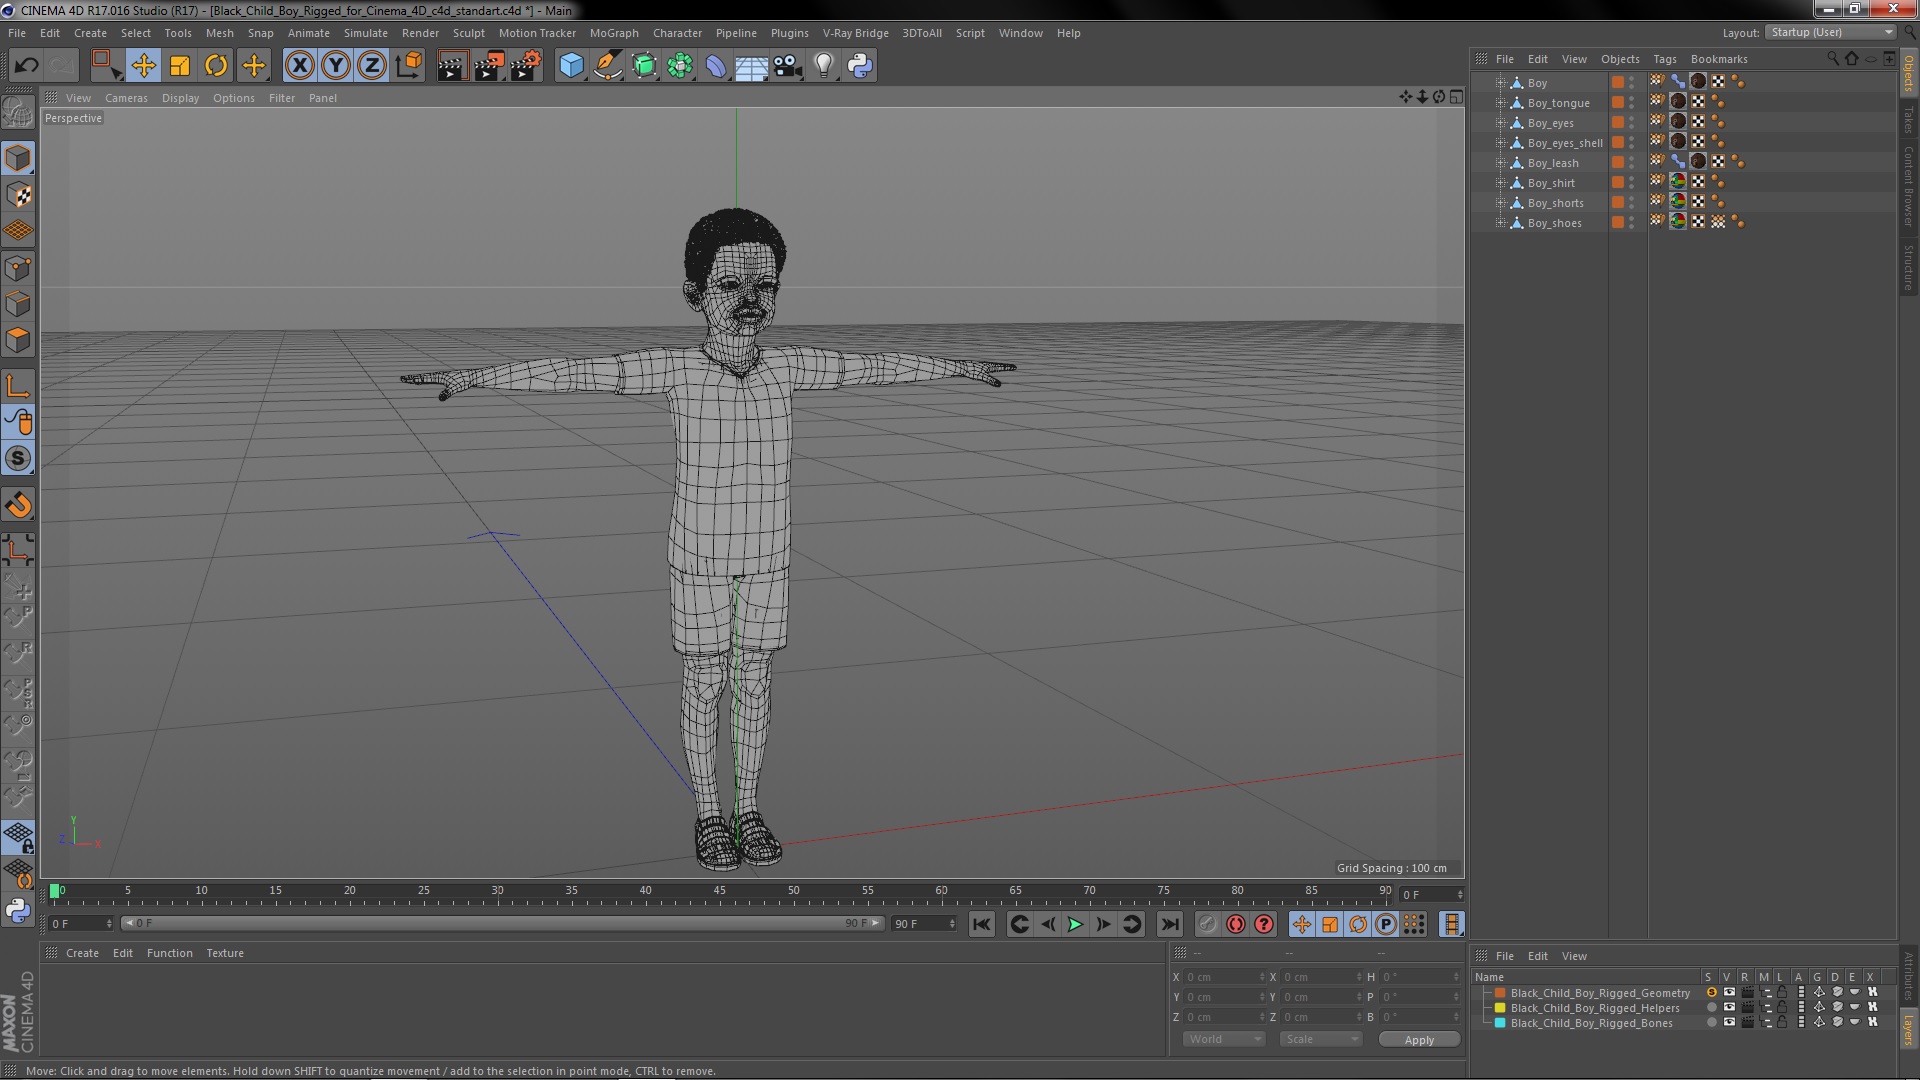Expand the Boy_shirt object tree
Viewport: 1920px width, 1080px height.
click(x=1500, y=183)
